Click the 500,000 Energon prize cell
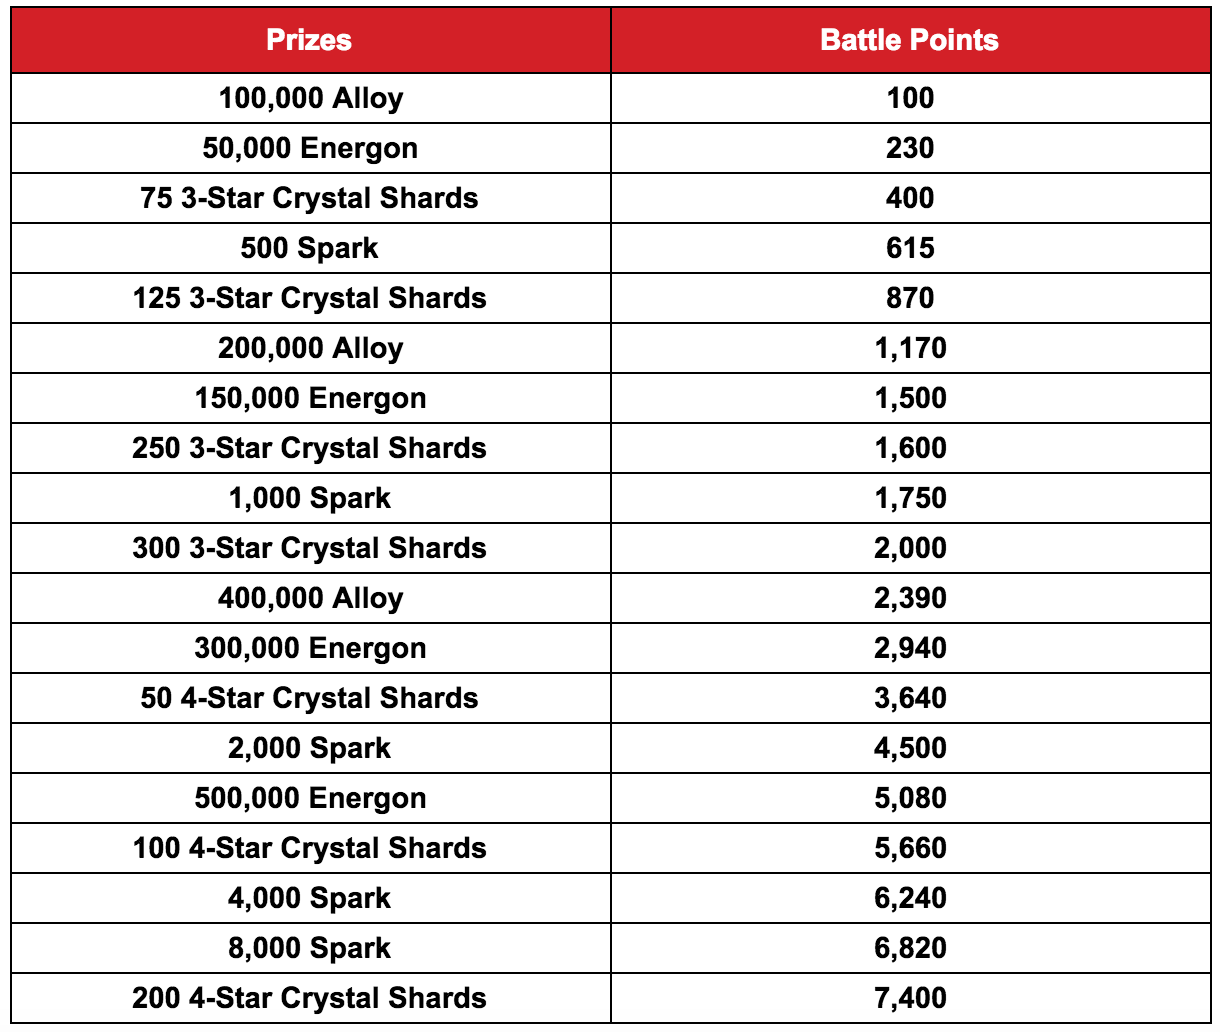The image size is (1220, 1032). coord(310,798)
